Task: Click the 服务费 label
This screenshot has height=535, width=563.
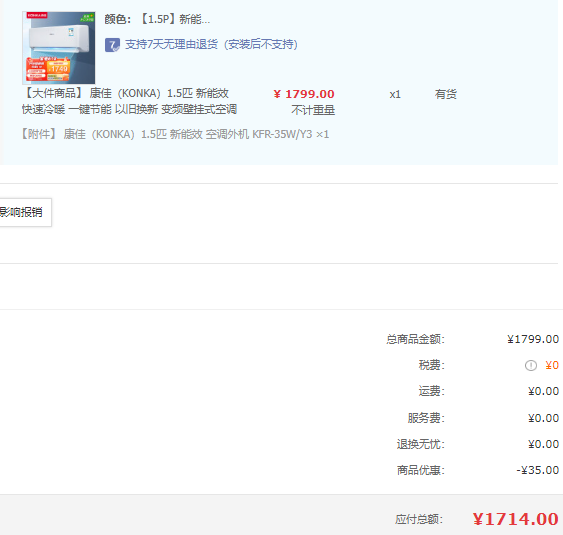Action: (x=426, y=418)
